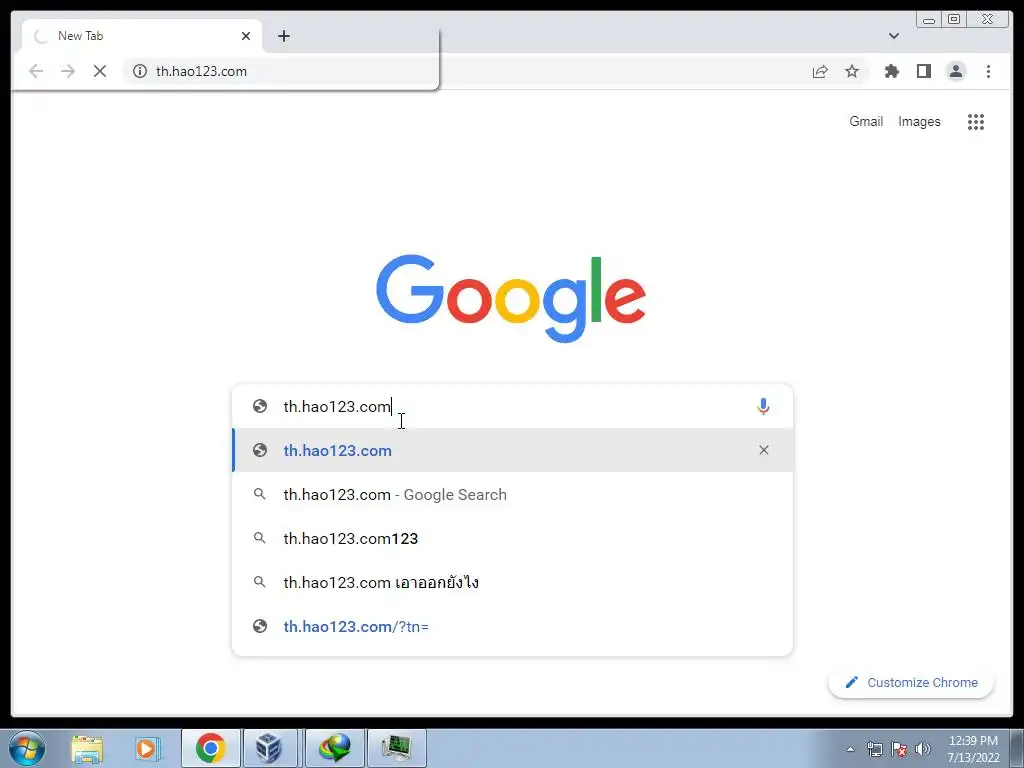This screenshot has height=768, width=1024.
Task: Open the network tray icon
Action: point(874,749)
